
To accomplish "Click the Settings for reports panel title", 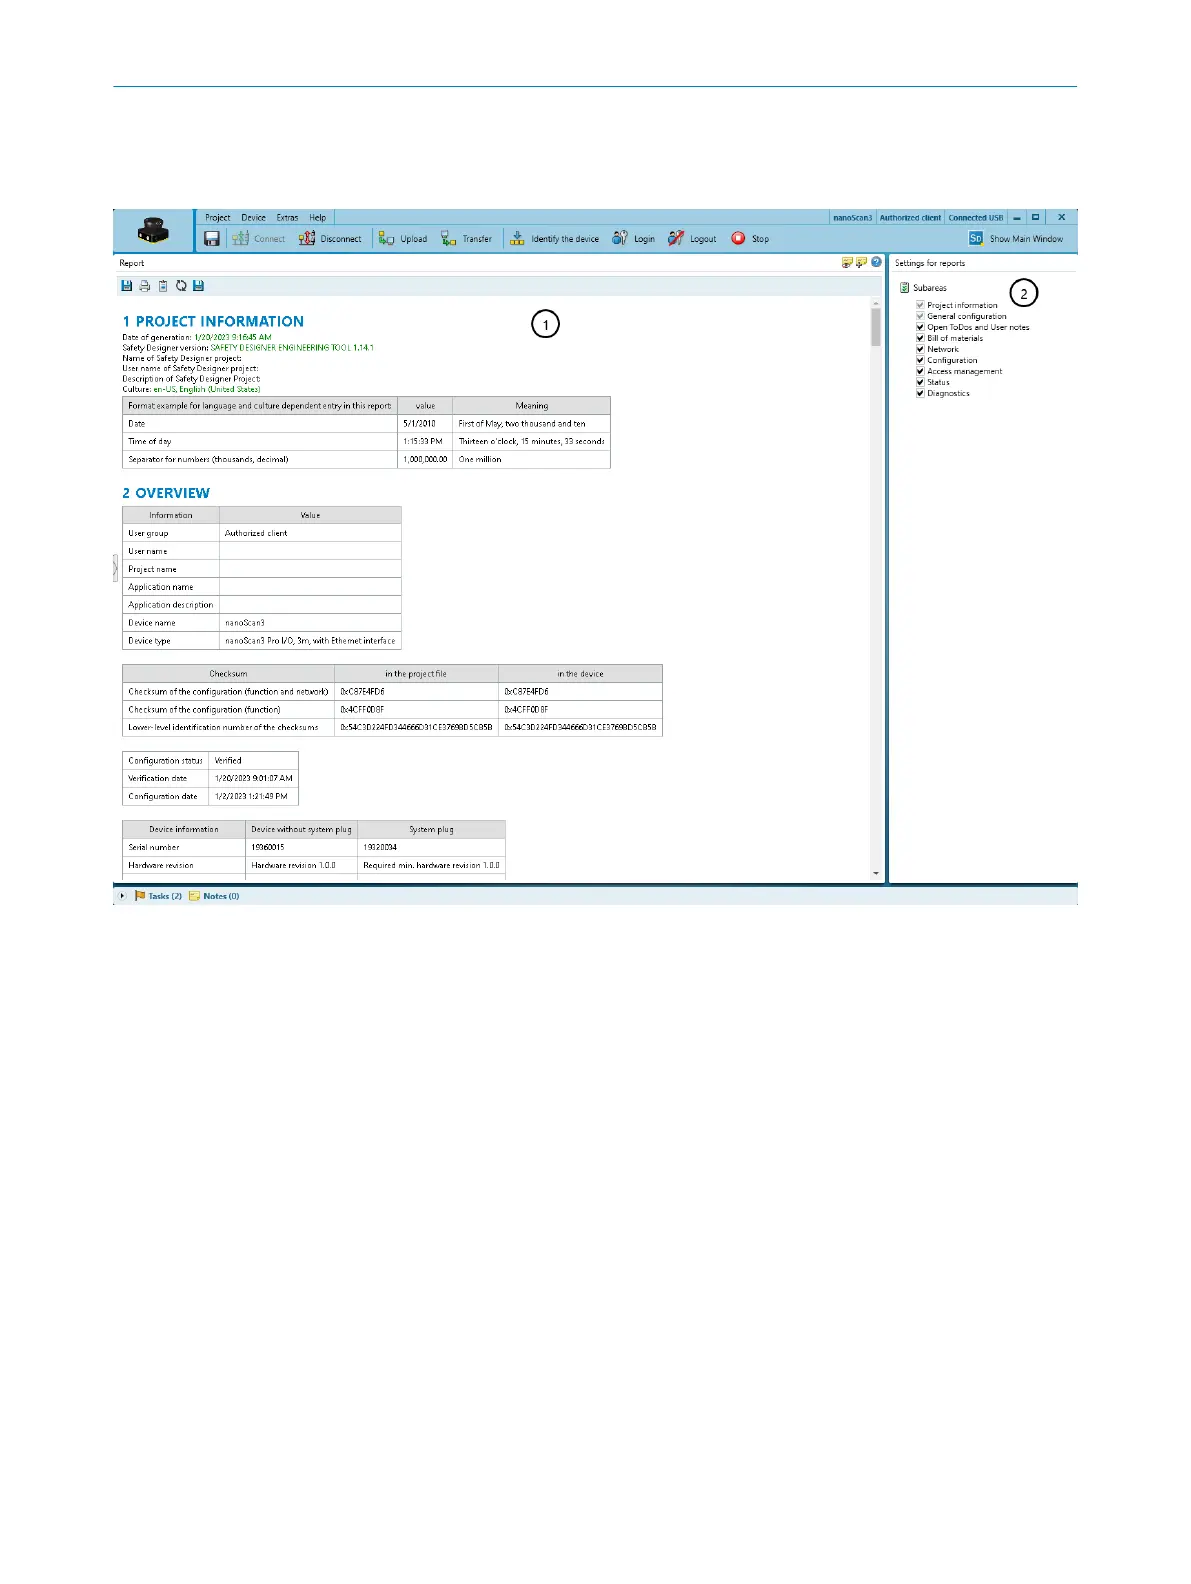I will click(x=930, y=263).
